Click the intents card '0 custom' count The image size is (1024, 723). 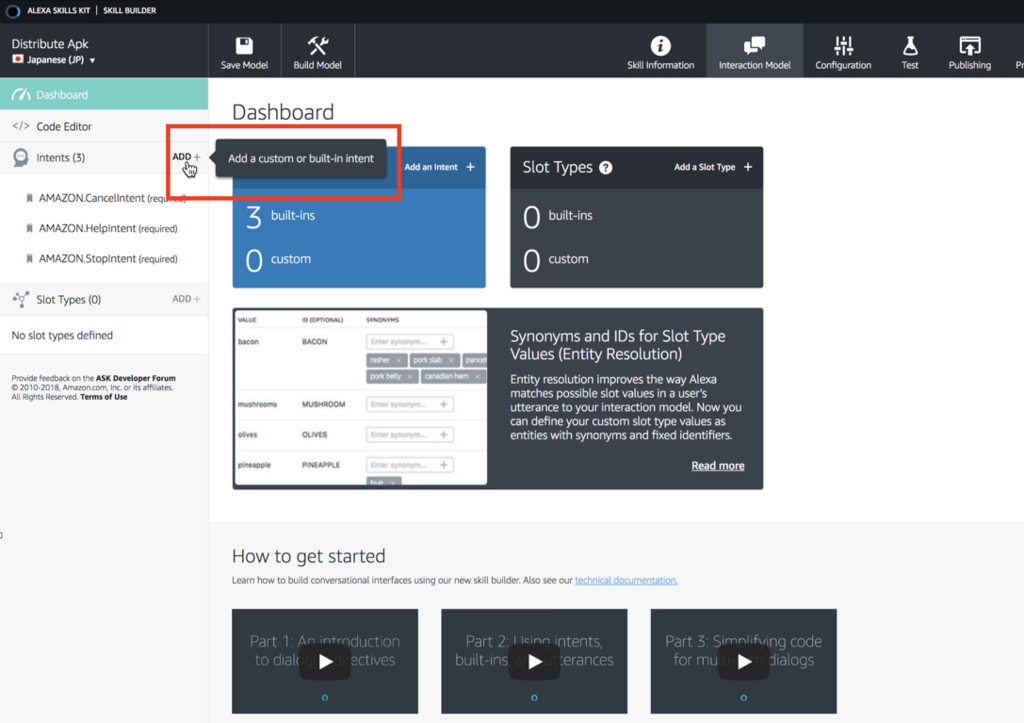tap(278, 259)
